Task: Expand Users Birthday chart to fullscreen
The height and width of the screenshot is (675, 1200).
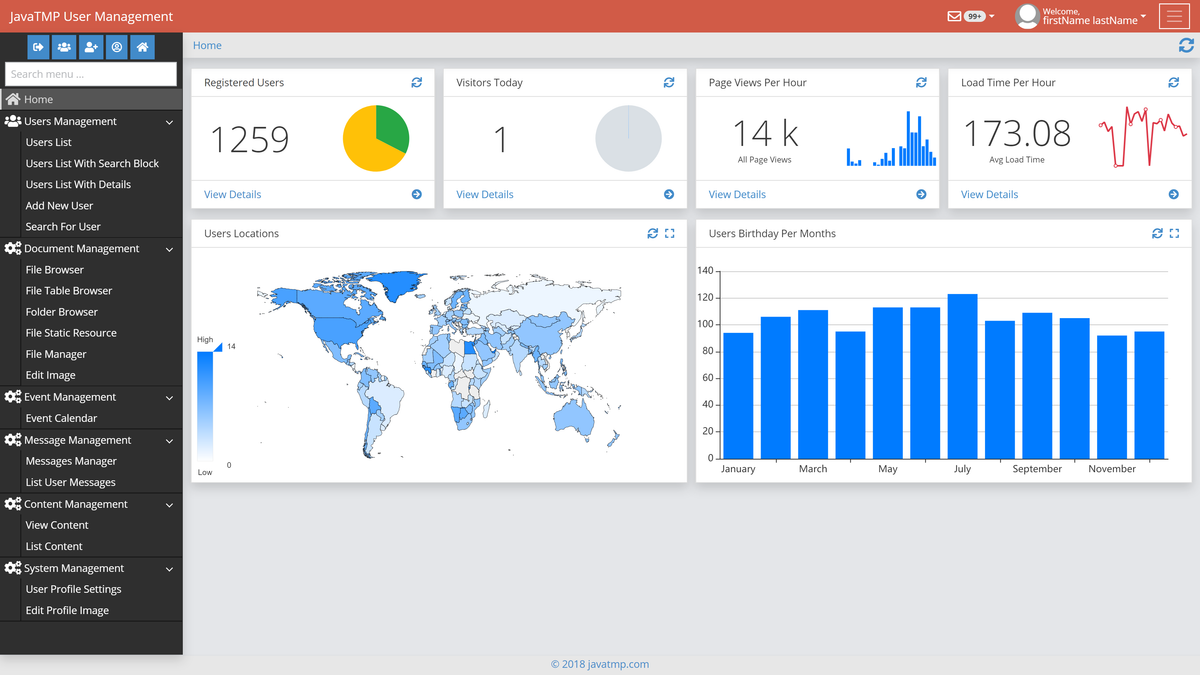Action: click(x=1174, y=233)
